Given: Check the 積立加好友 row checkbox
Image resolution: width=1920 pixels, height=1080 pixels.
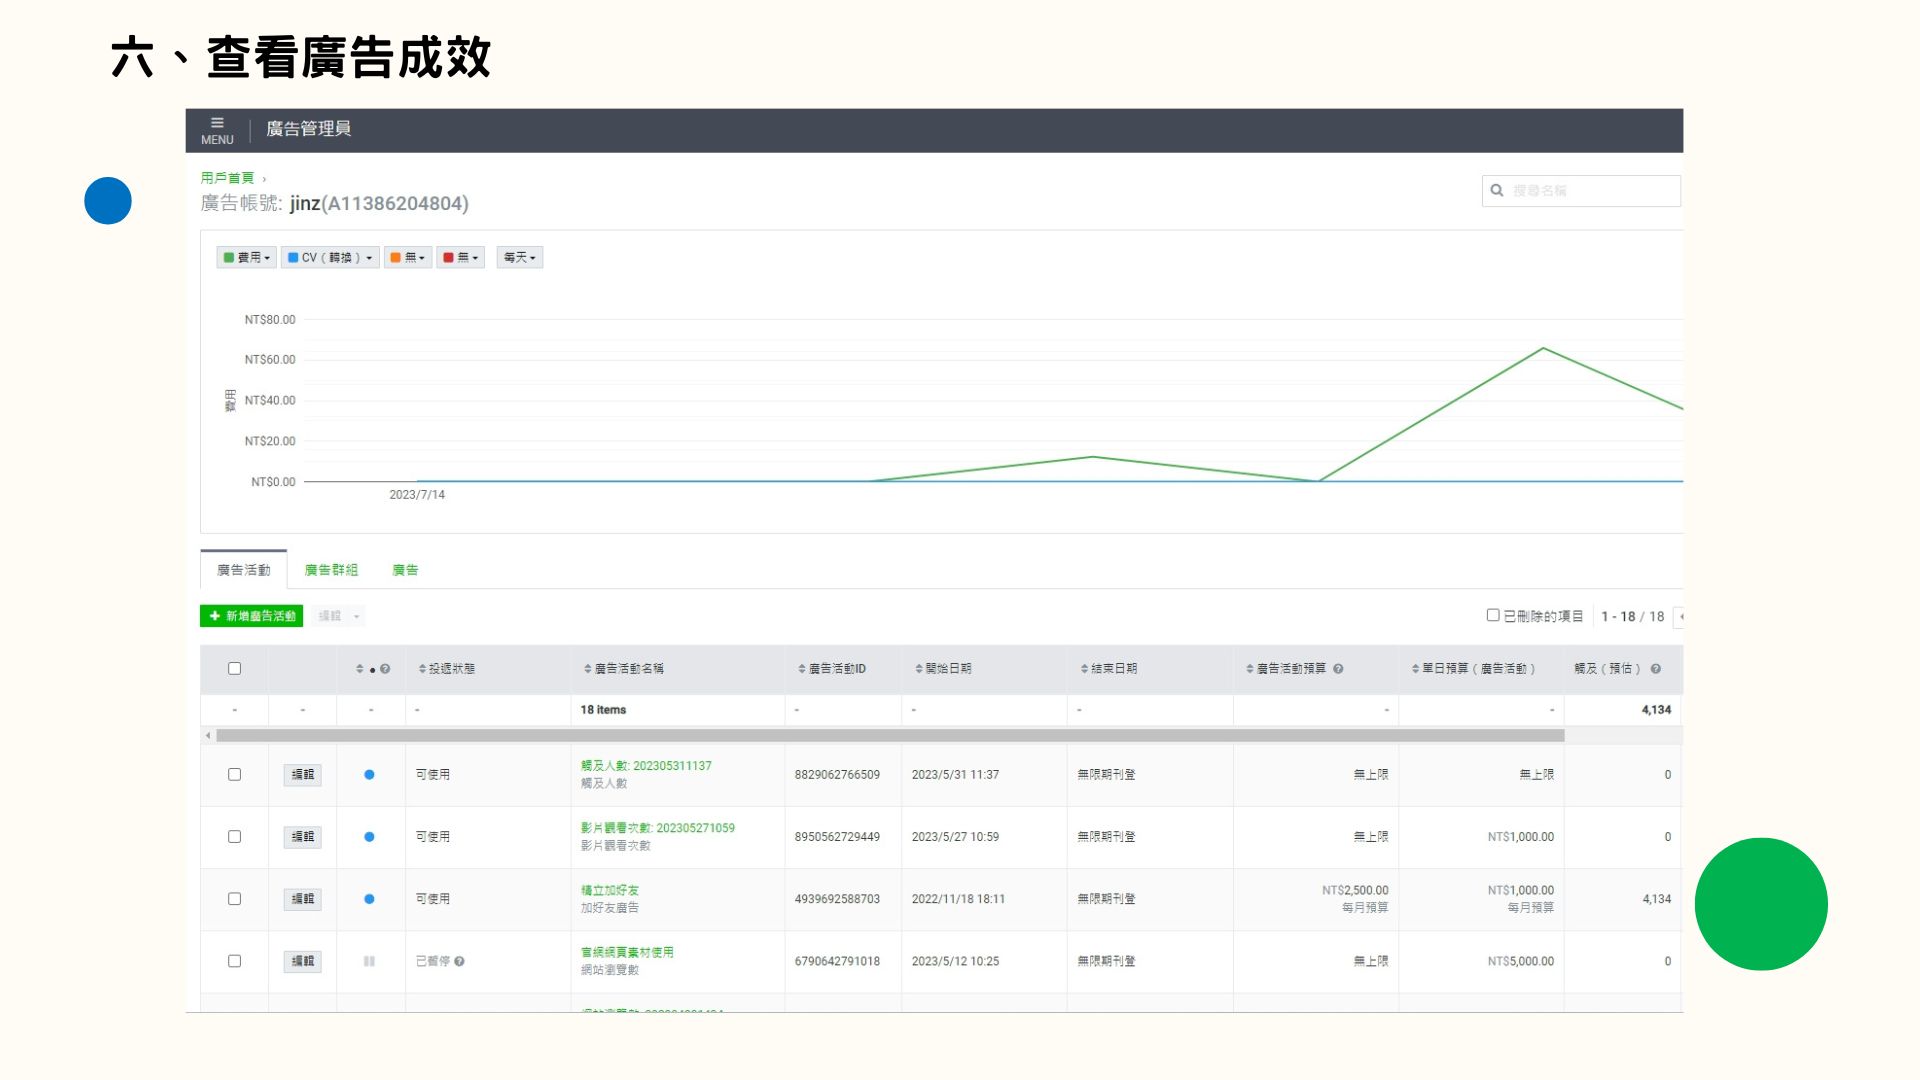Looking at the screenshot, I should click(x=234, y=899).
